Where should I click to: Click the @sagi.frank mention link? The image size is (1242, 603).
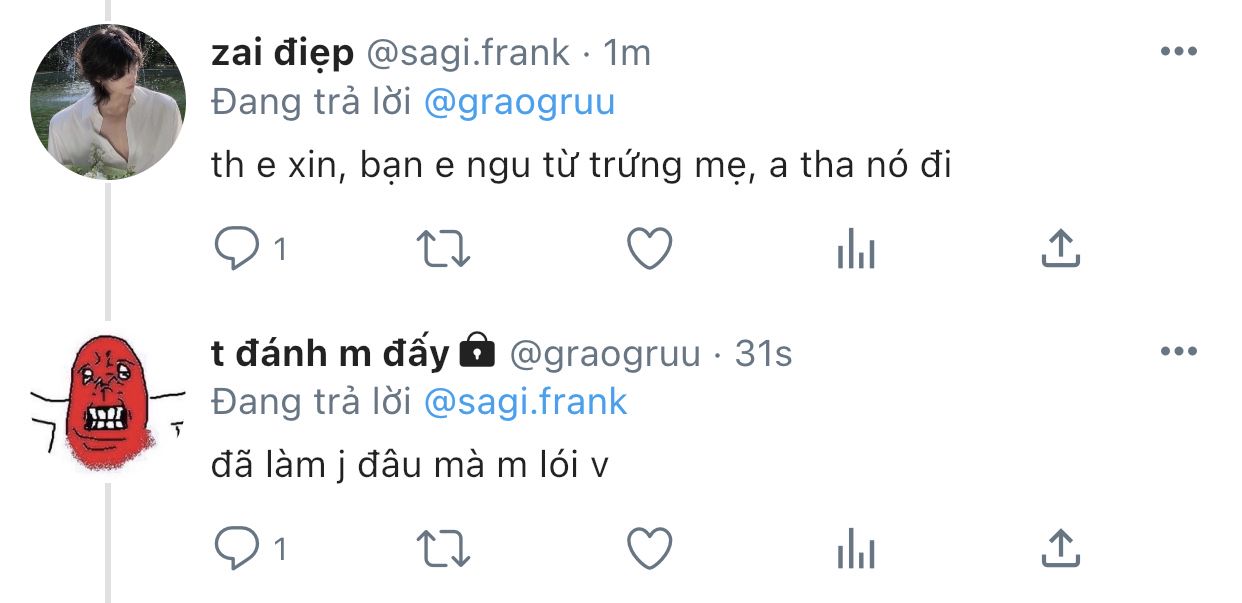[525, 401]
